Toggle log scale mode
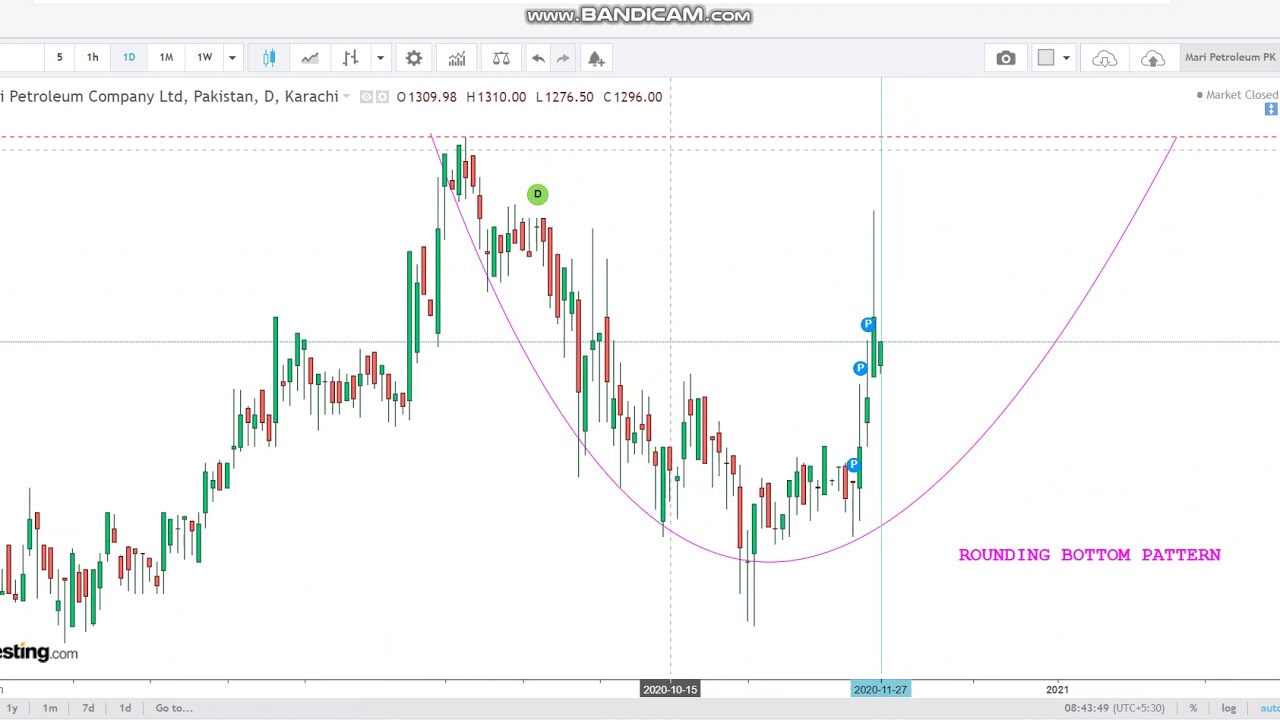This screenshot has width=1280, height=720. [1228, 708]
